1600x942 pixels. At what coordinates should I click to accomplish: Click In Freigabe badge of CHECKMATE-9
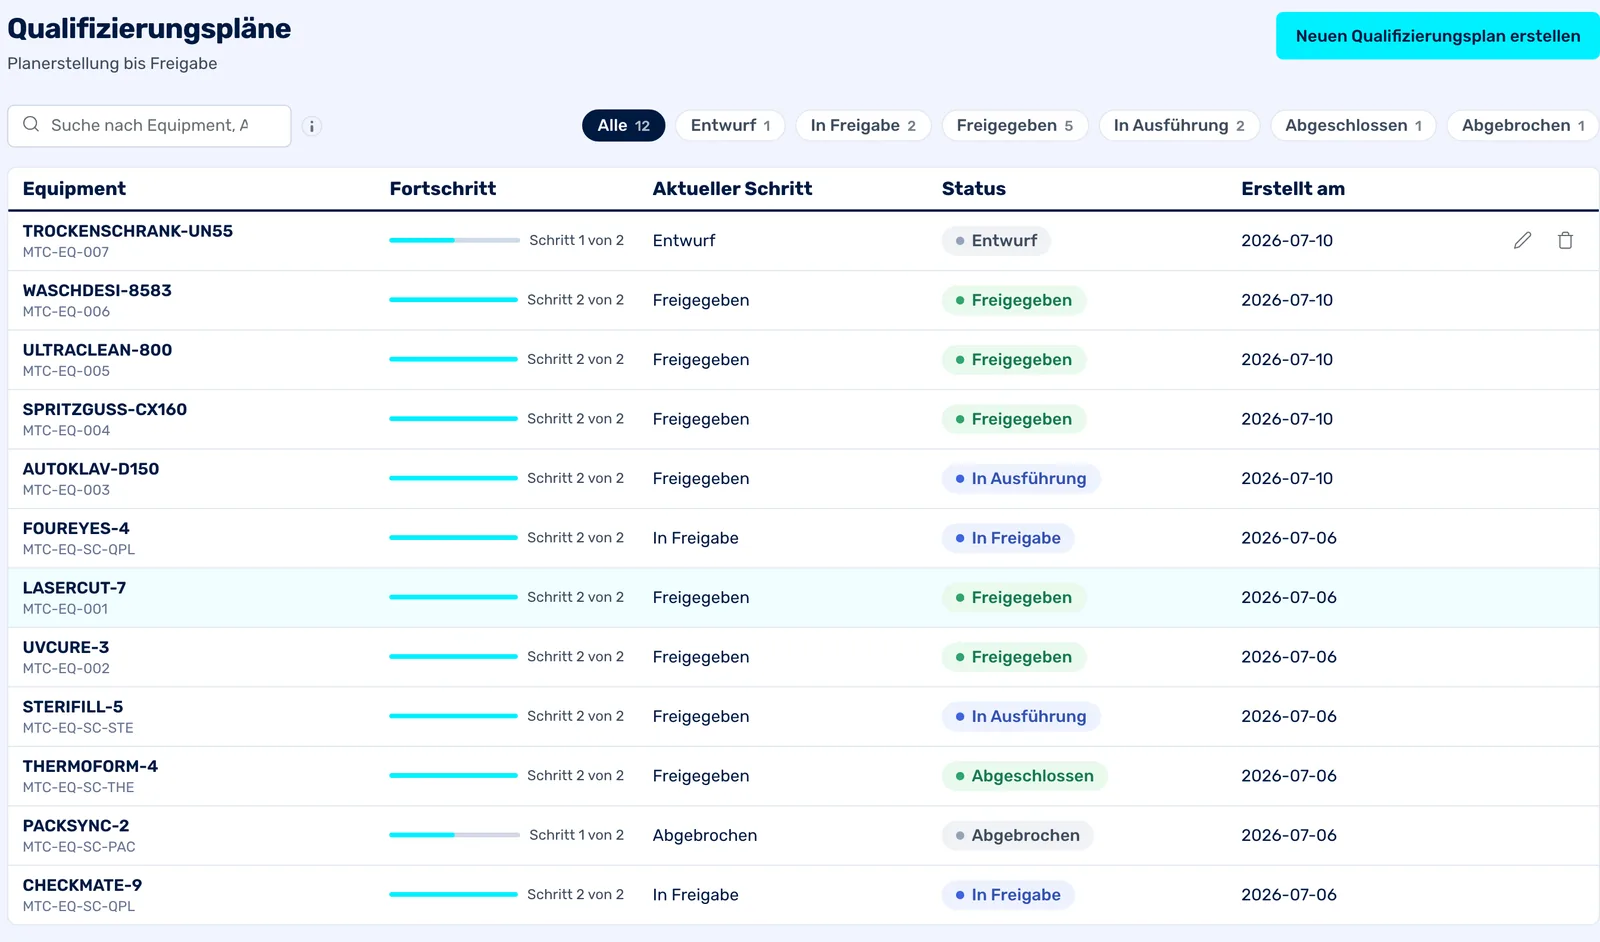(x=1008, y=895)
